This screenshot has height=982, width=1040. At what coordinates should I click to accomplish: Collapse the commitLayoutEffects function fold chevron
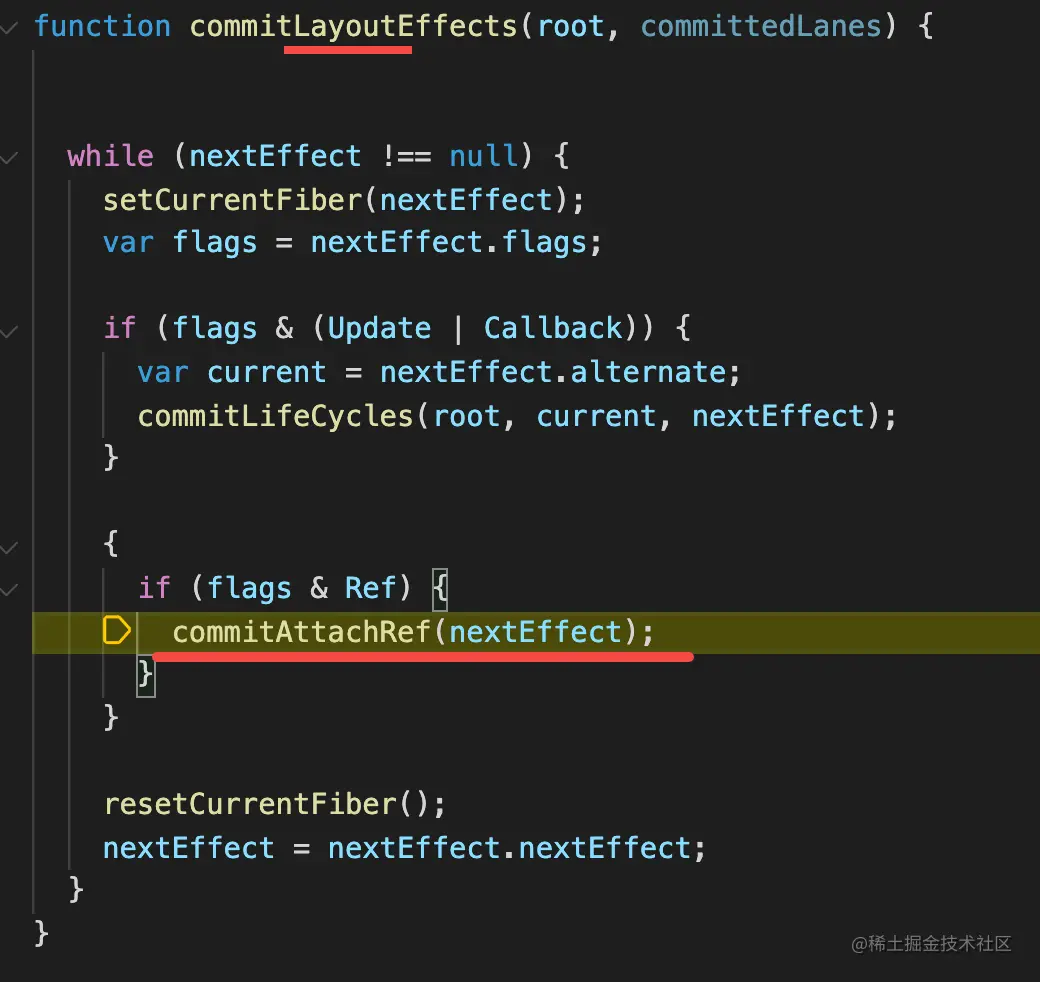[x=9, y=28]
